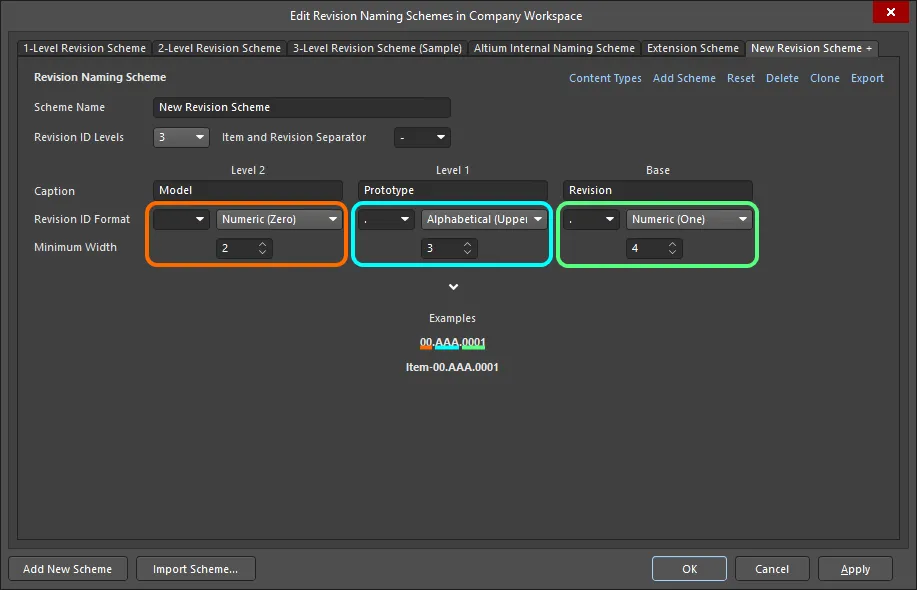
Task: Edit the Scheme Name field
Action: click(302, 108)
